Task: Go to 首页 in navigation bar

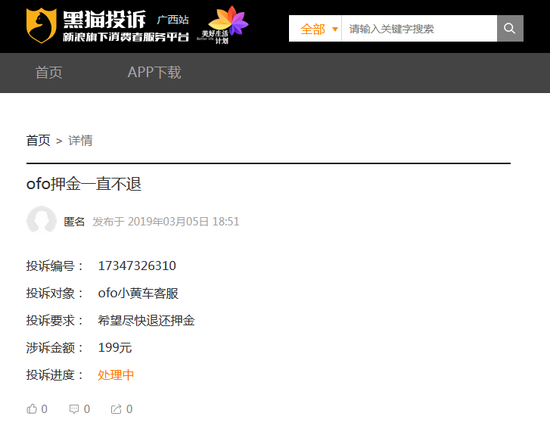Action: coord(49,73)
